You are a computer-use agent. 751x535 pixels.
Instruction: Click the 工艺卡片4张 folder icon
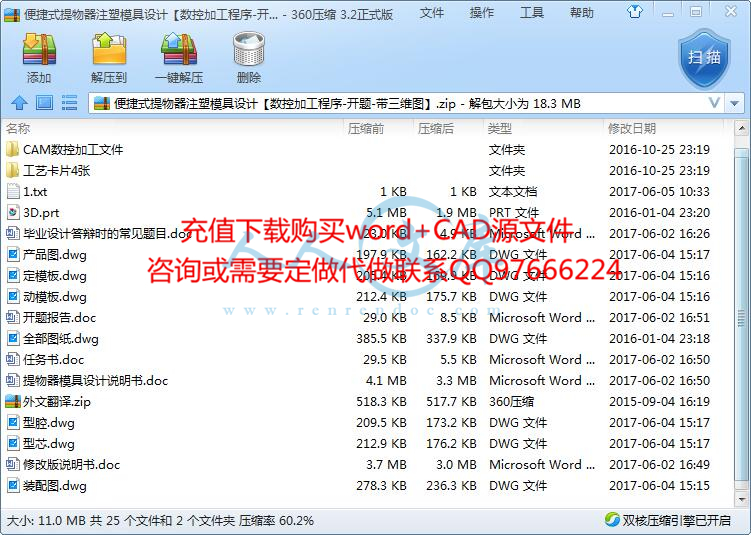[13, 171]
